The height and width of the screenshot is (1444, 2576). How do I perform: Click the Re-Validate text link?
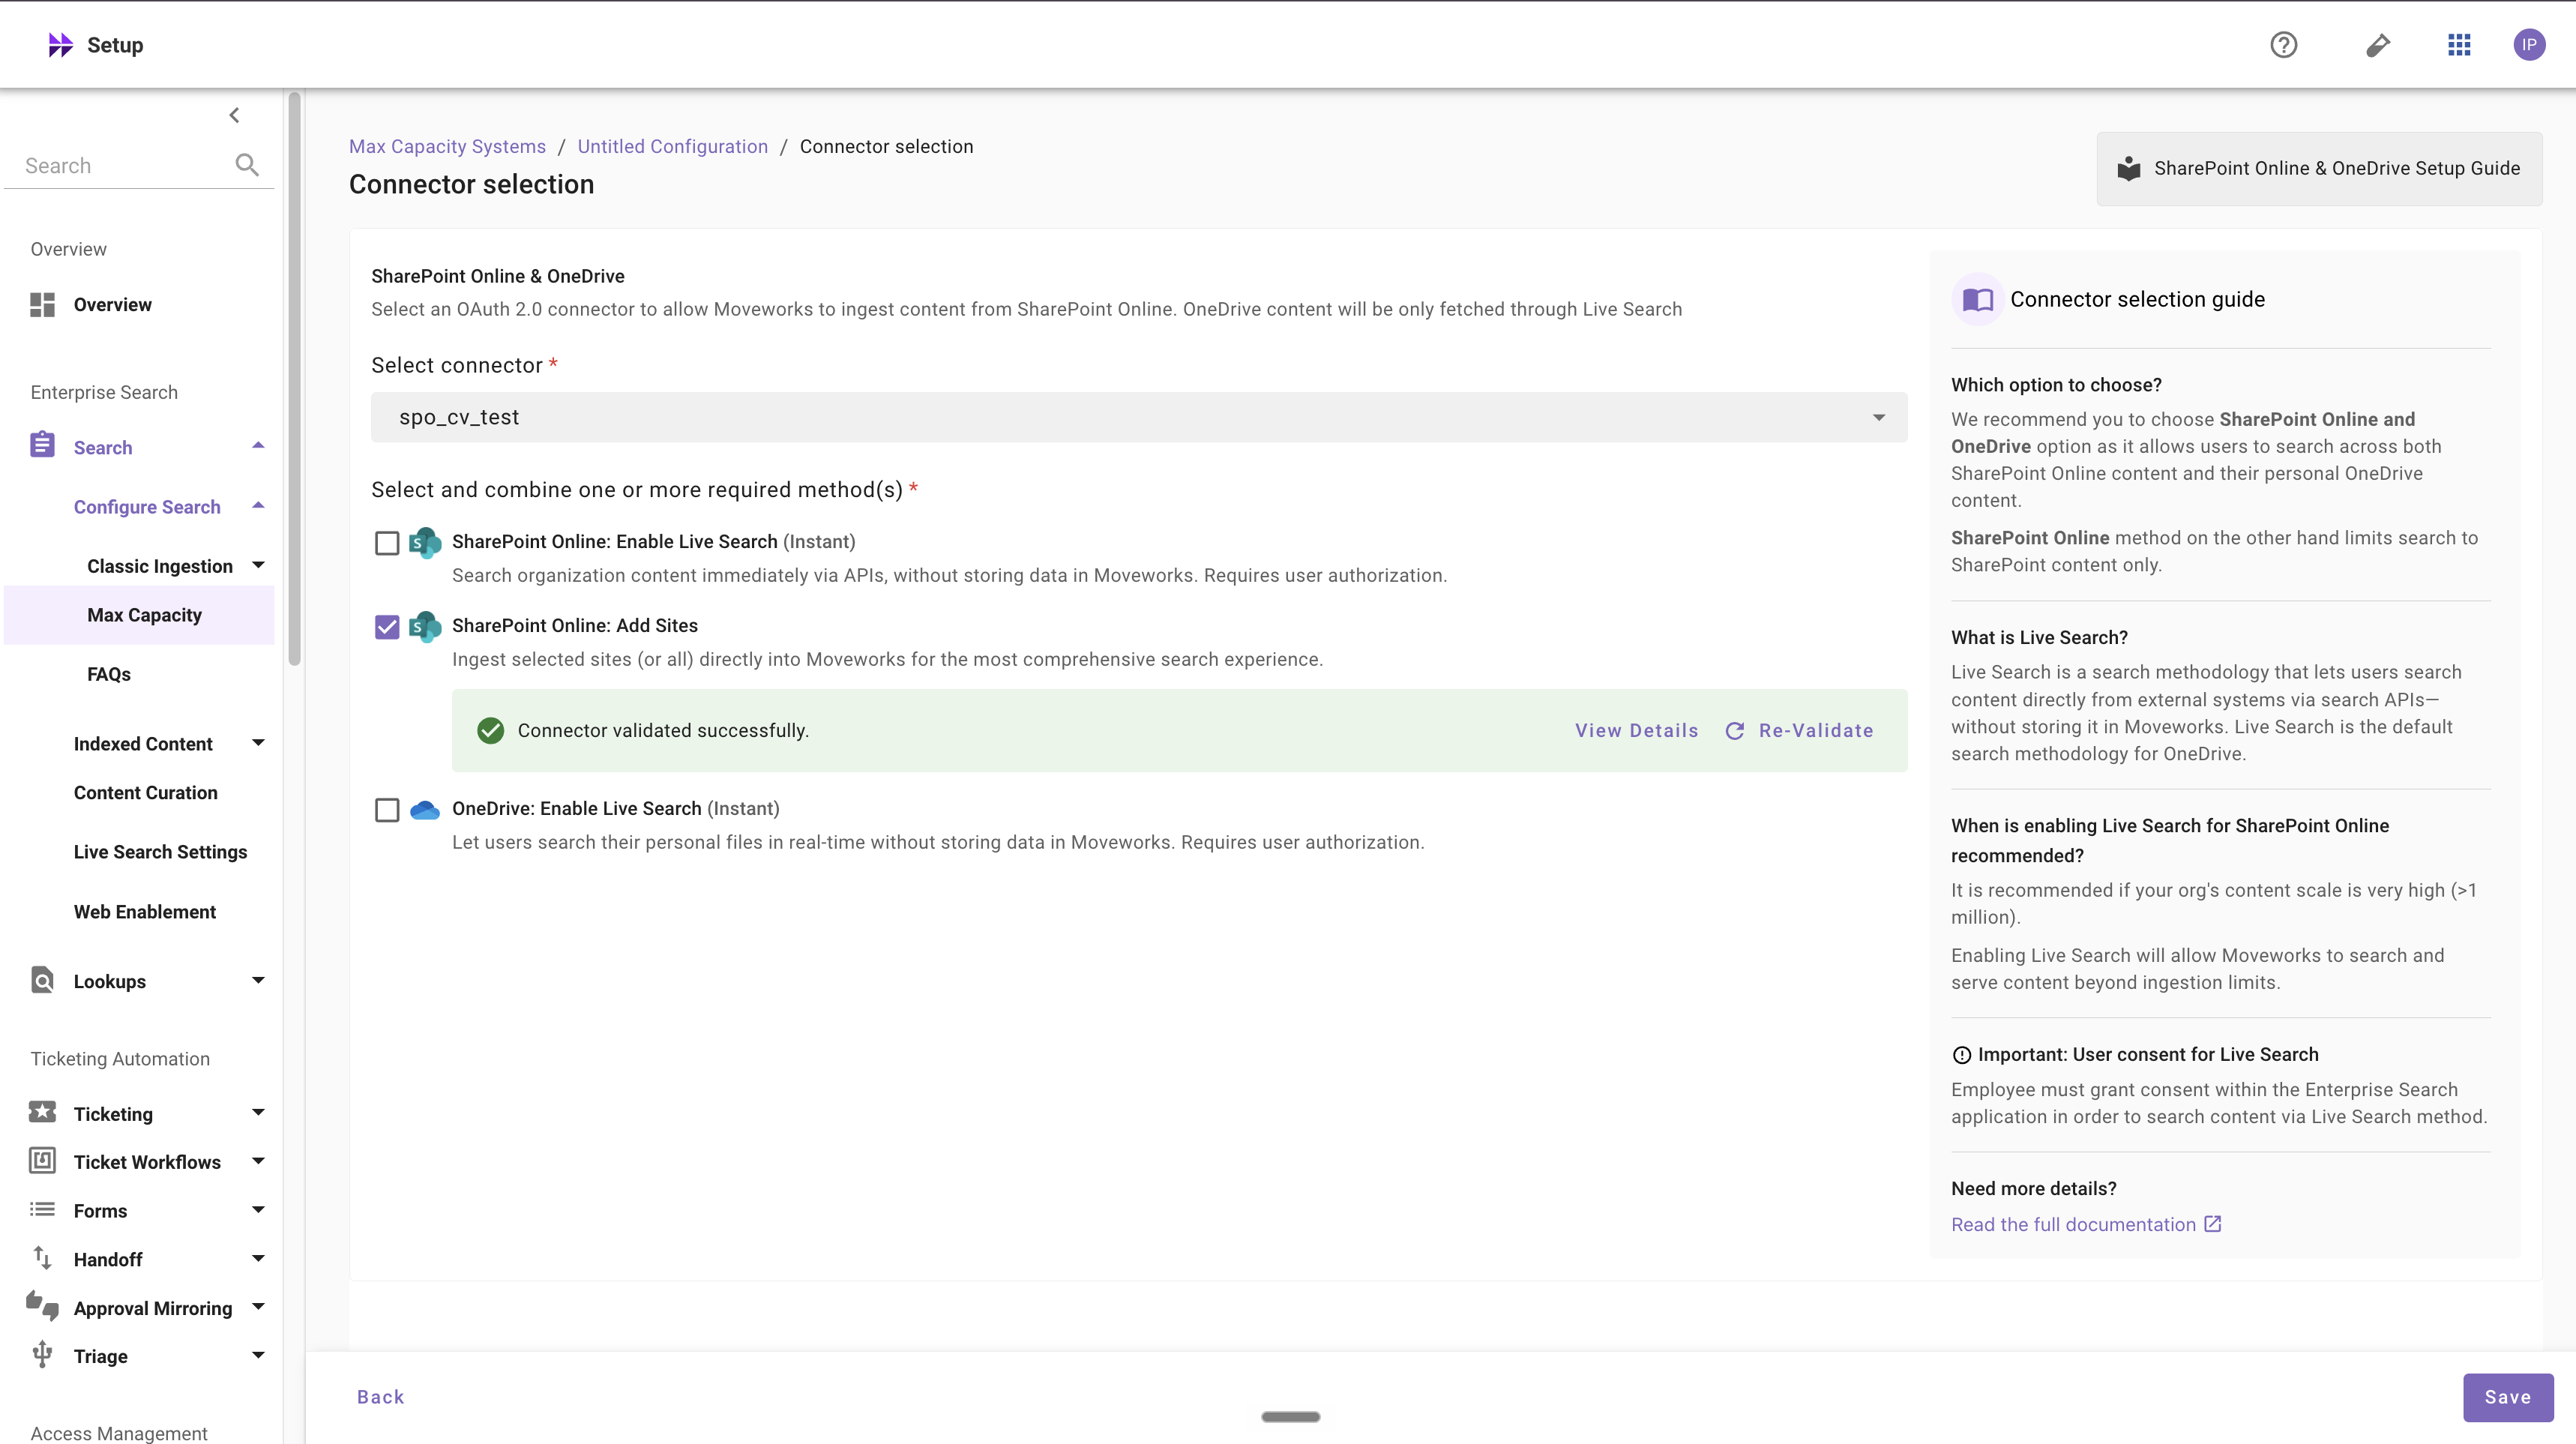1816,731
